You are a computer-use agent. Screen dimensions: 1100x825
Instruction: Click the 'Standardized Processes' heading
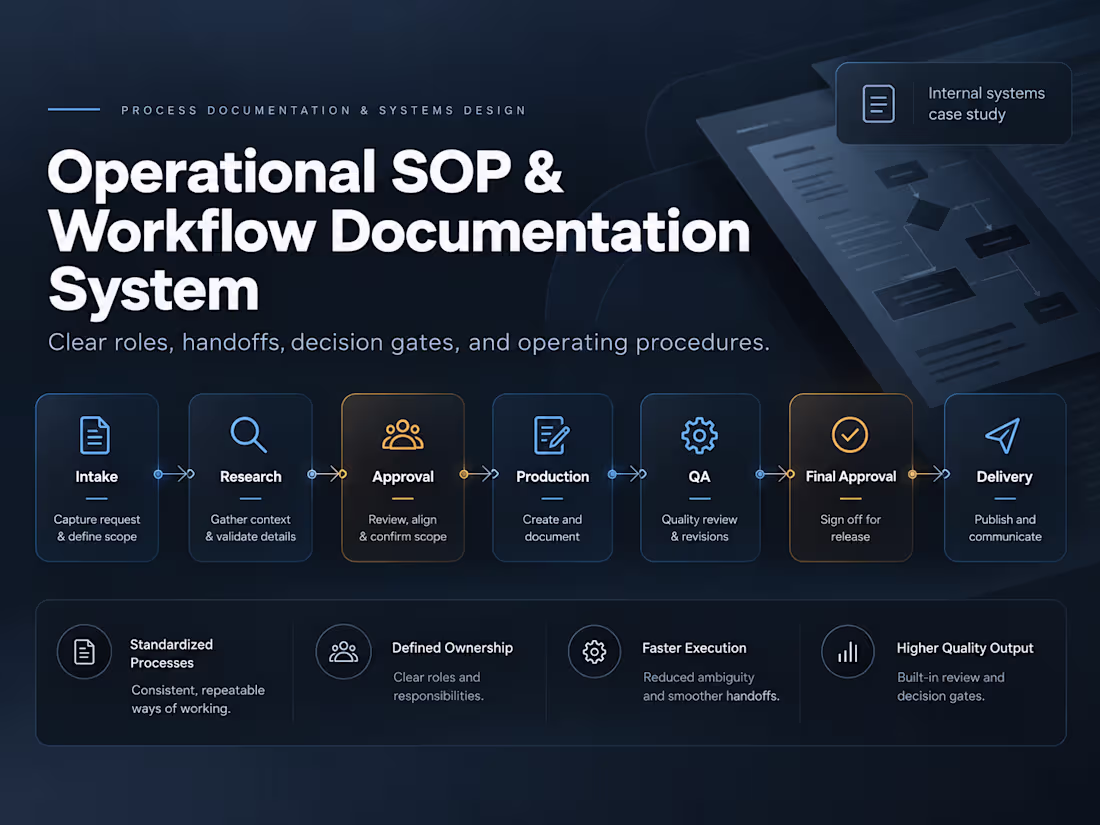pyautogui.click(x=171, y=654)
